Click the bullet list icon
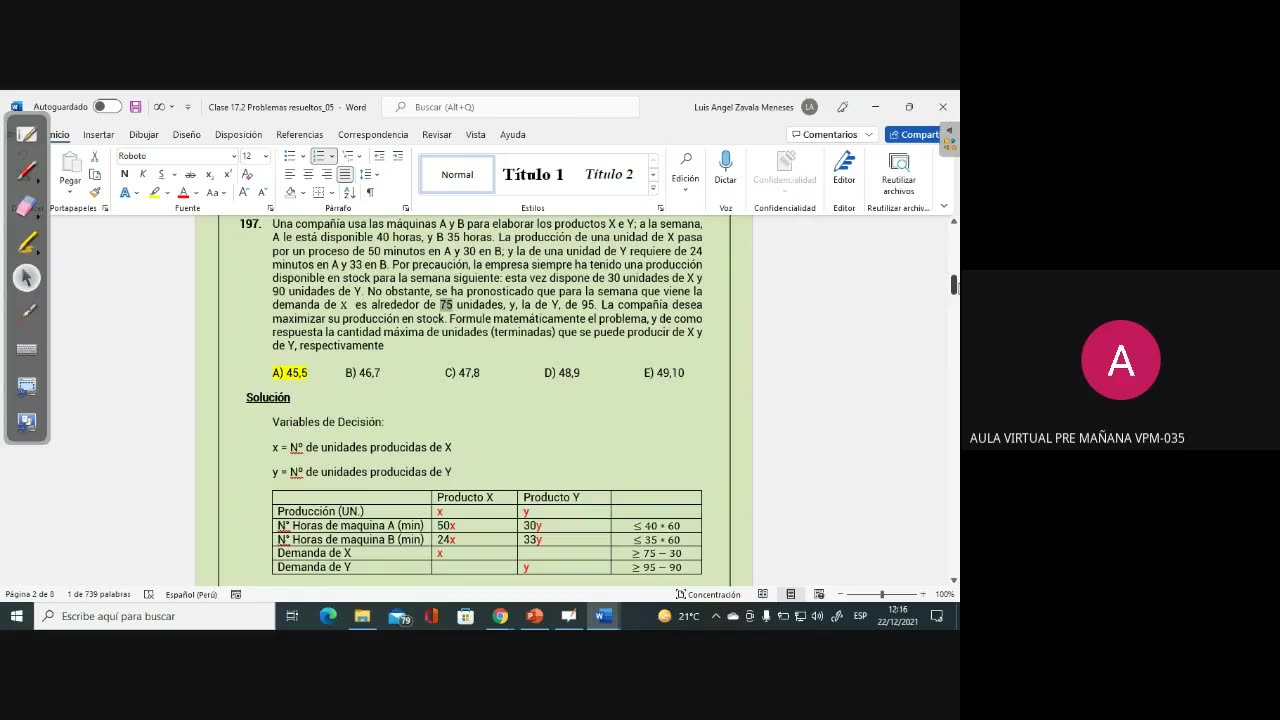The width and height of the screenshot is (1280, 720). click(289, 156)
